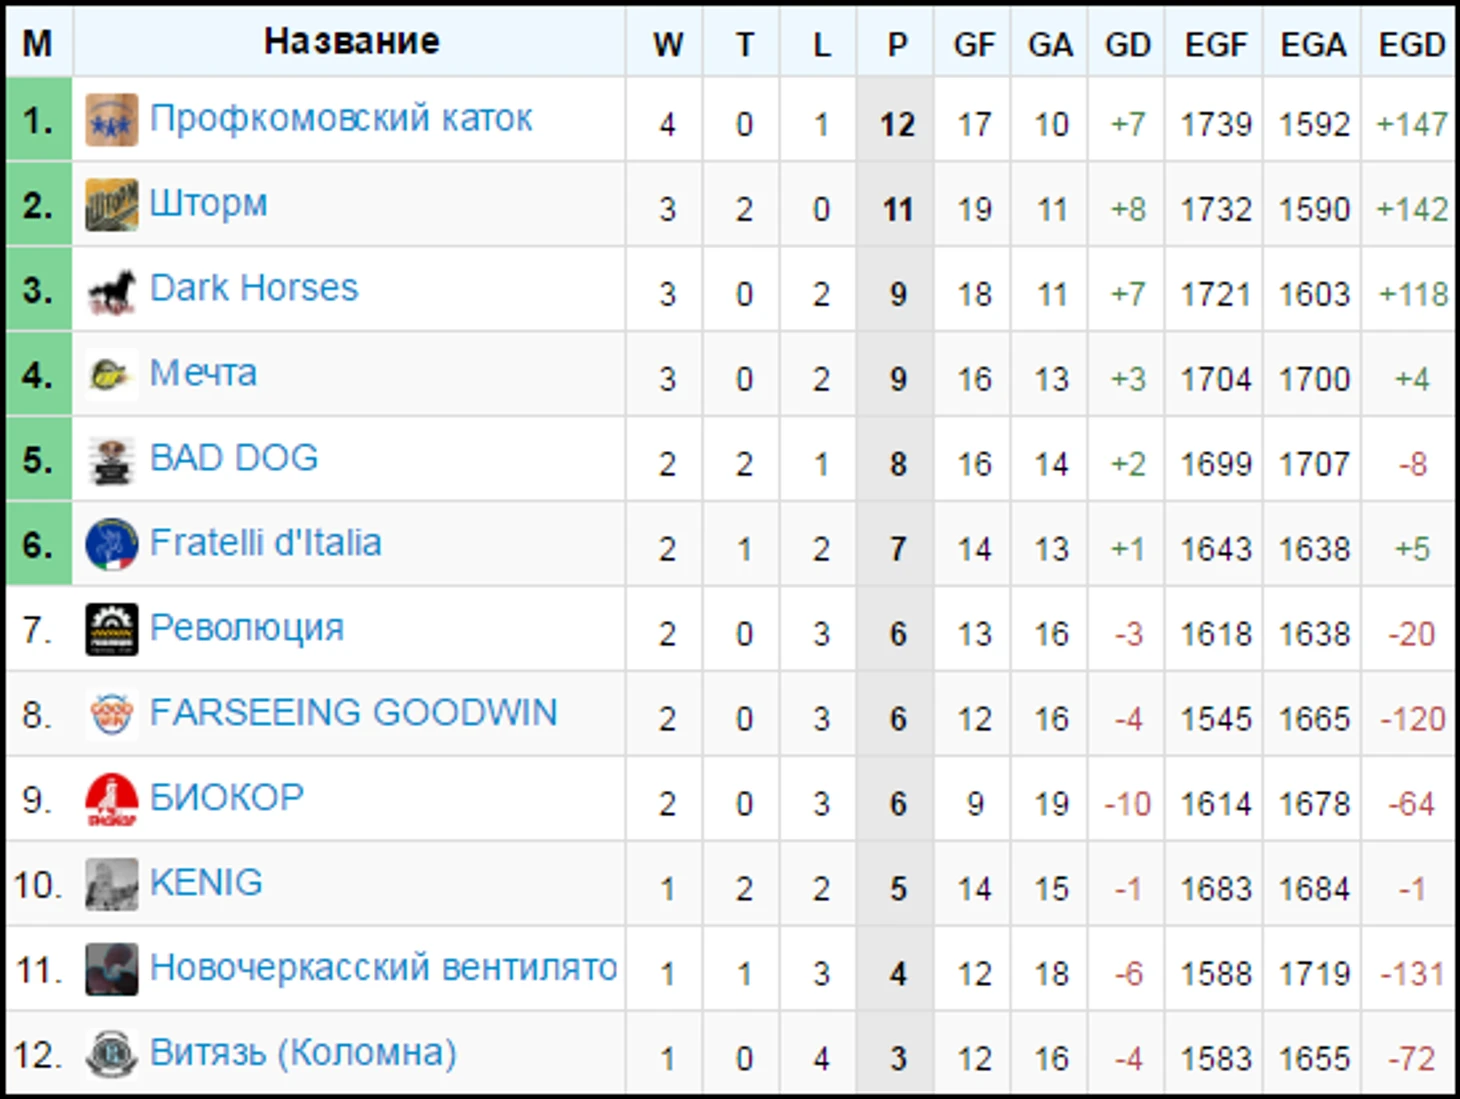Screen dimensions: 1460x1099
Task: Sort by the P points column header
Action: click(x=897, y=44)
